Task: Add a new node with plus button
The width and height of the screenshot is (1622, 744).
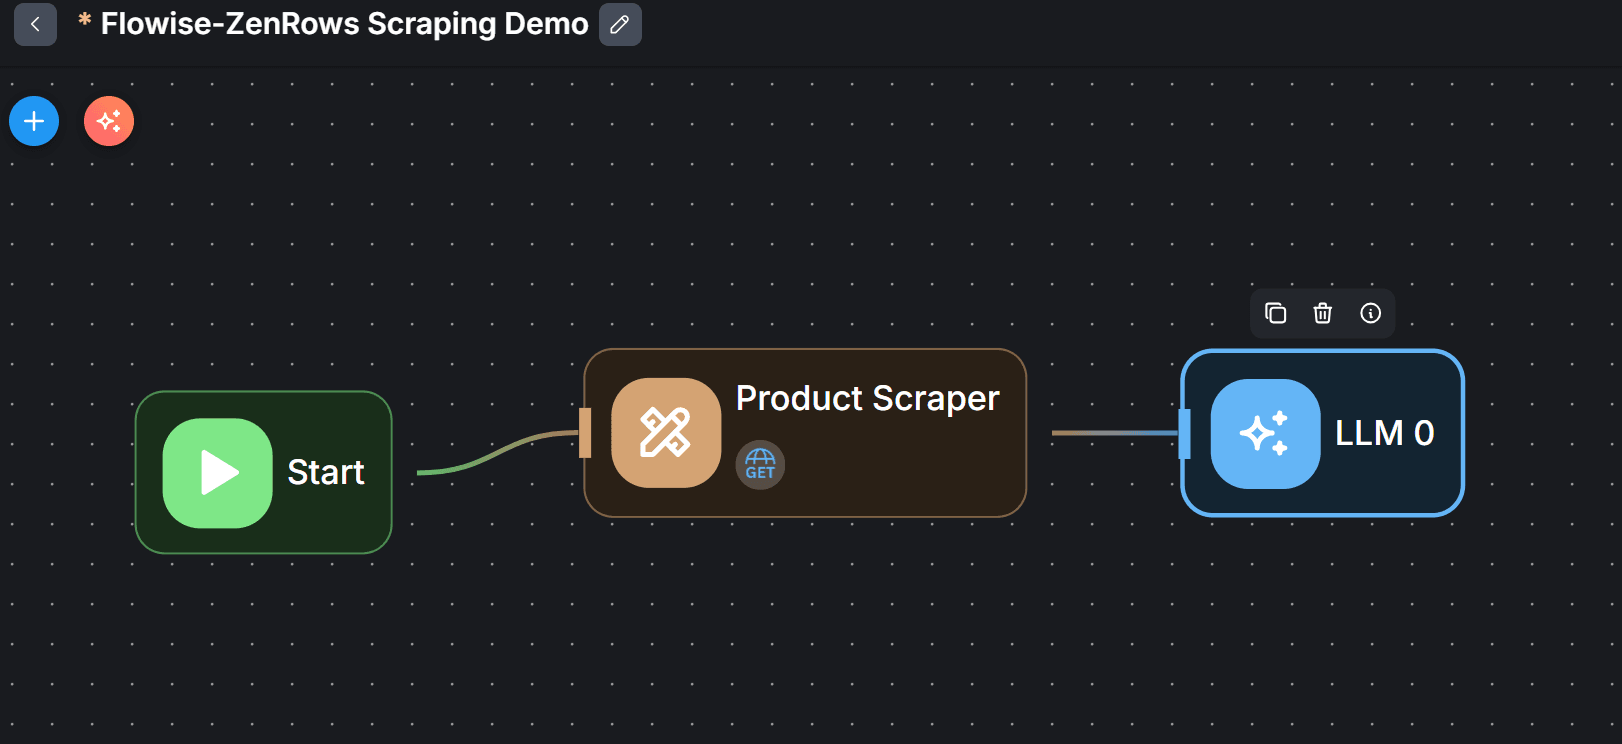Action: point(34,121)
